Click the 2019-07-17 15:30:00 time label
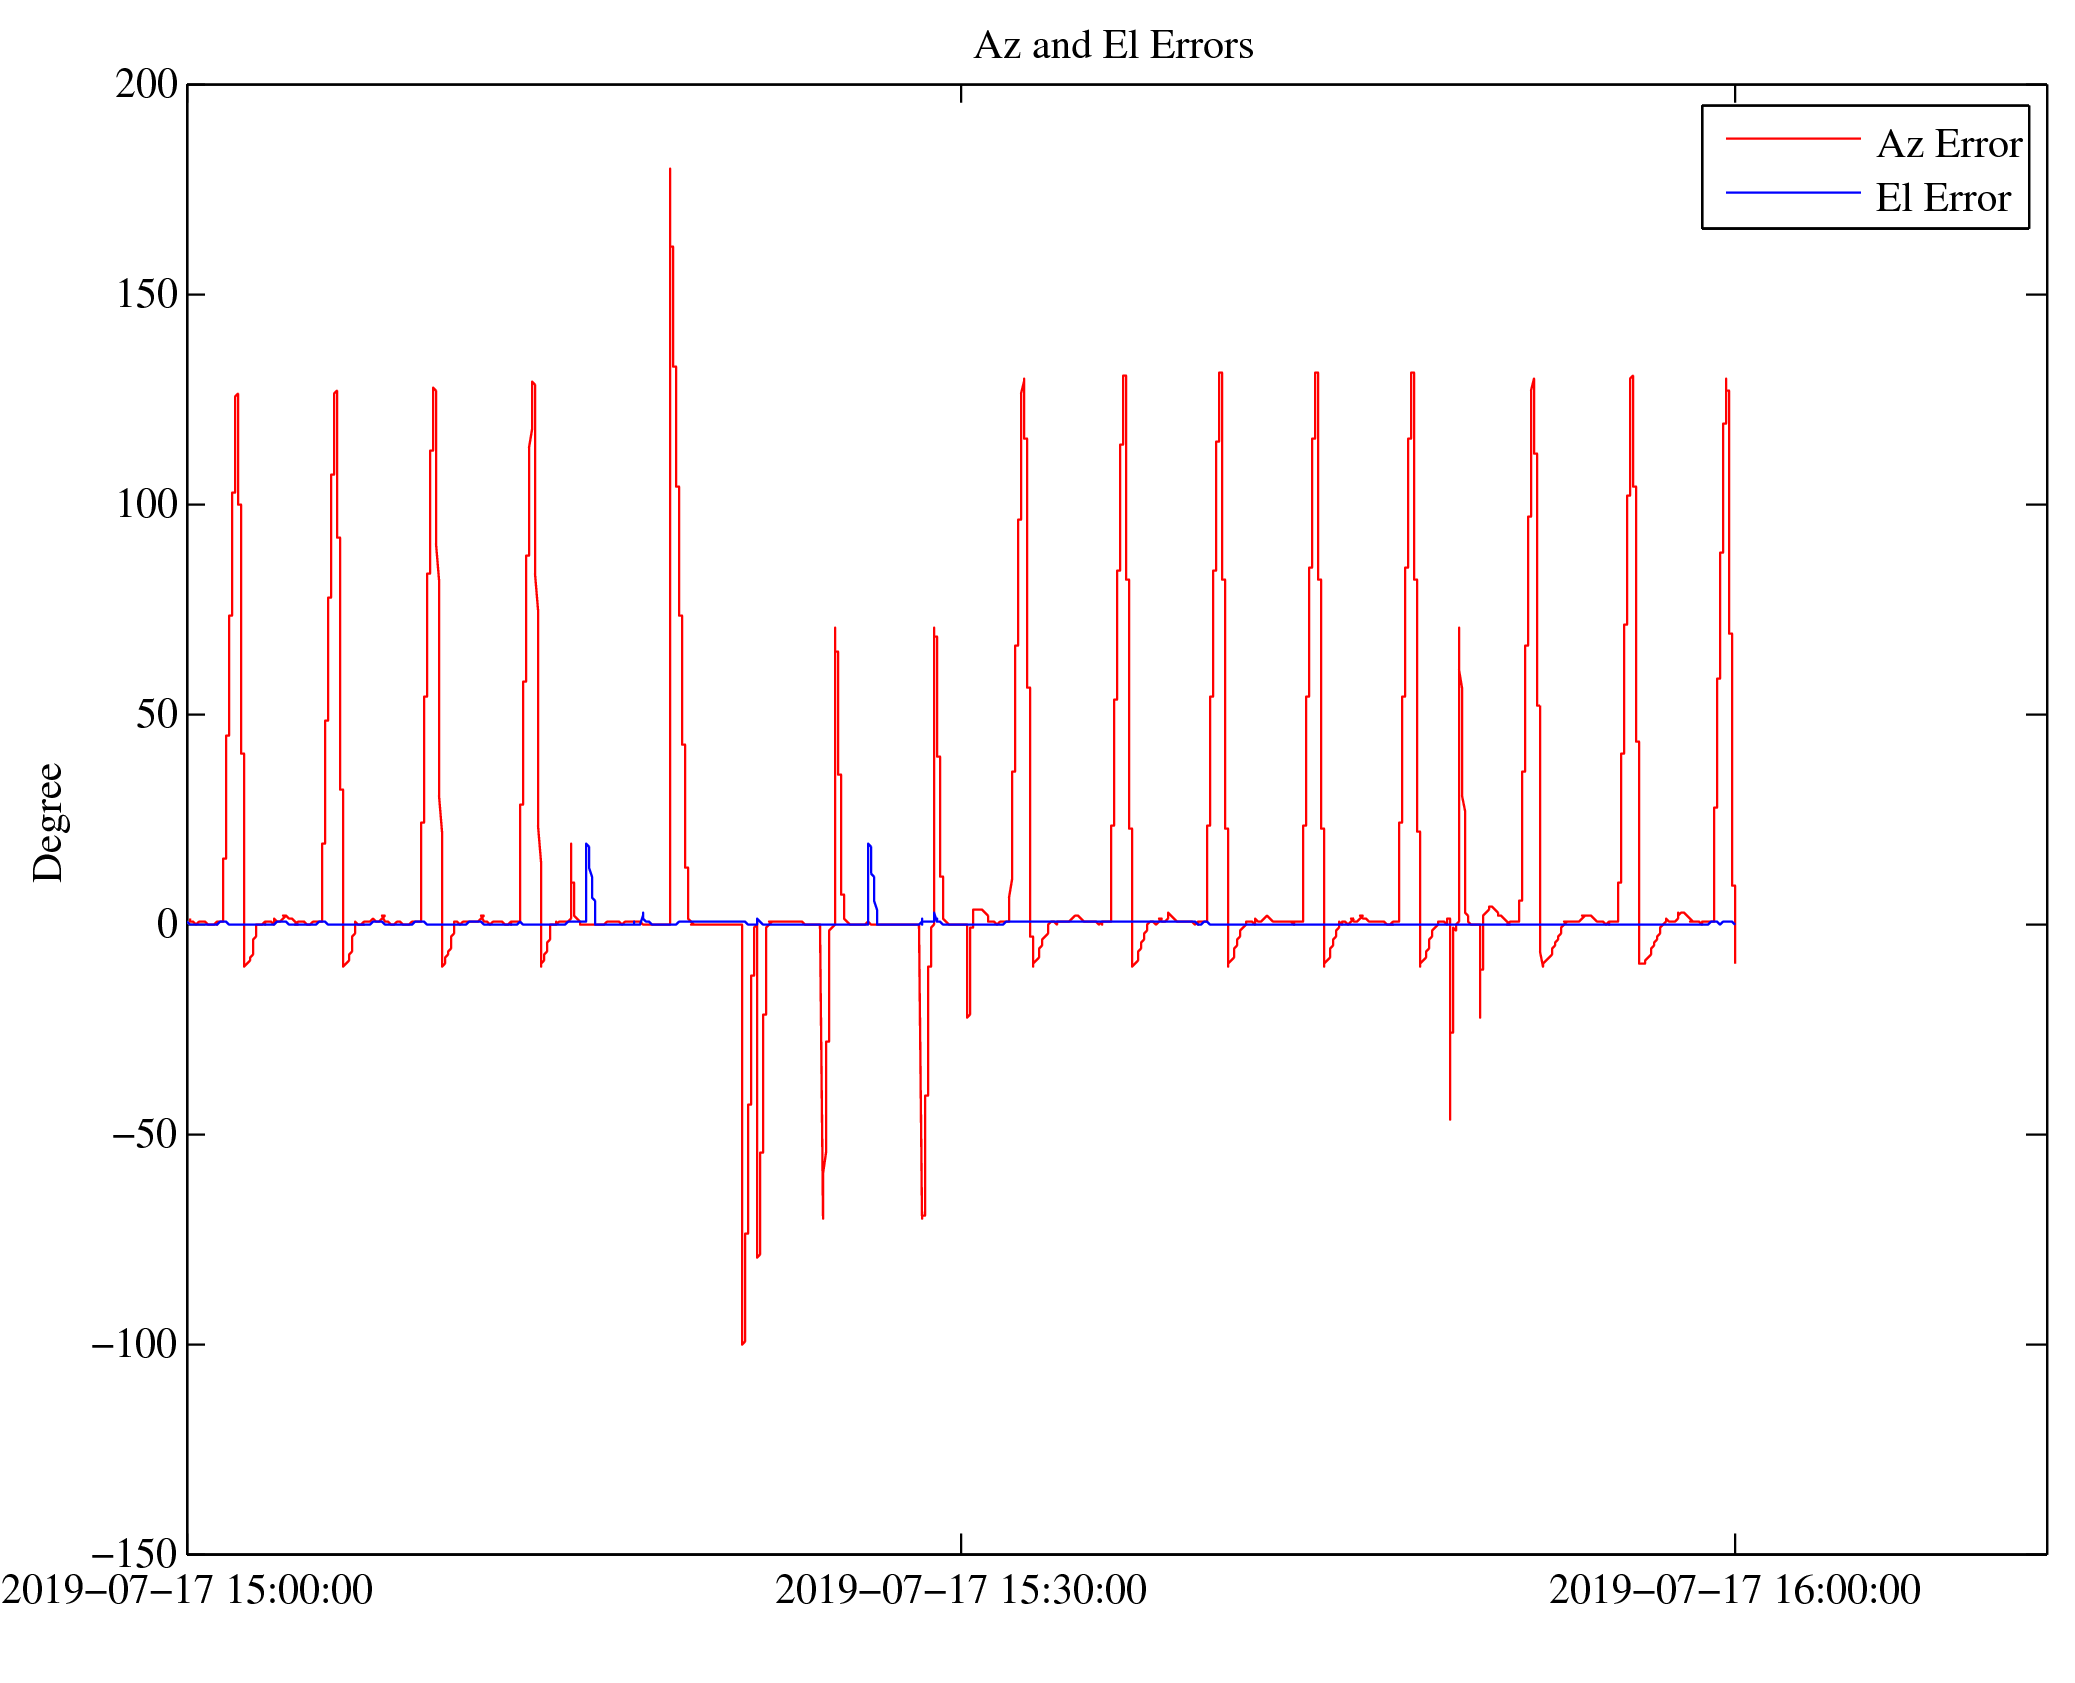The image size is (2075, 1683). (960, 1591)
